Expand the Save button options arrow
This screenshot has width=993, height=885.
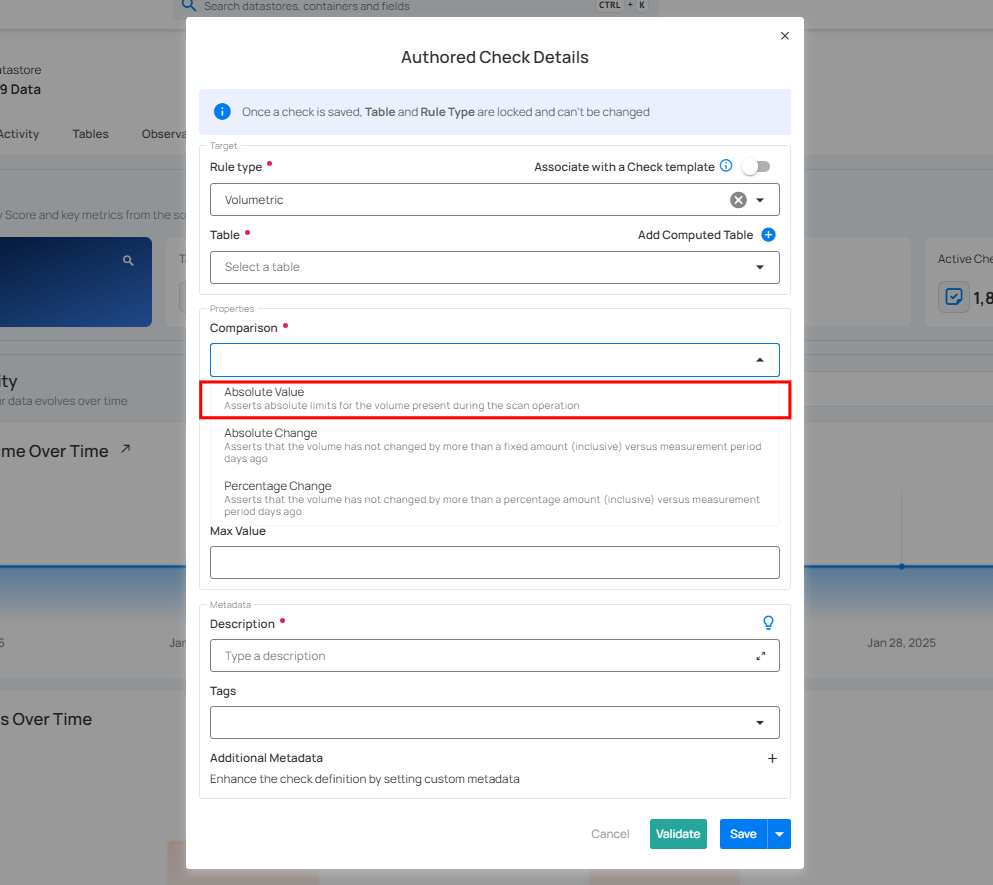pos(779,834)
